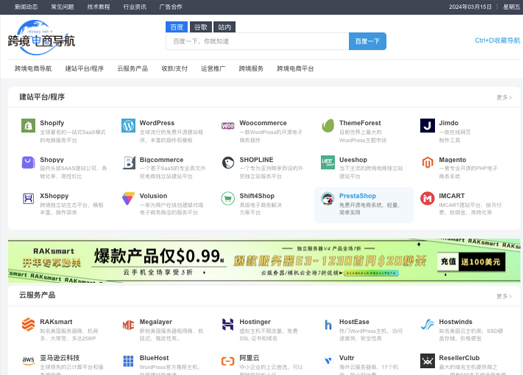Image resolution: width=523 pixels, height=375 pixels.
Task: Open the Megalayer logo icon
Action: (128, 324)
